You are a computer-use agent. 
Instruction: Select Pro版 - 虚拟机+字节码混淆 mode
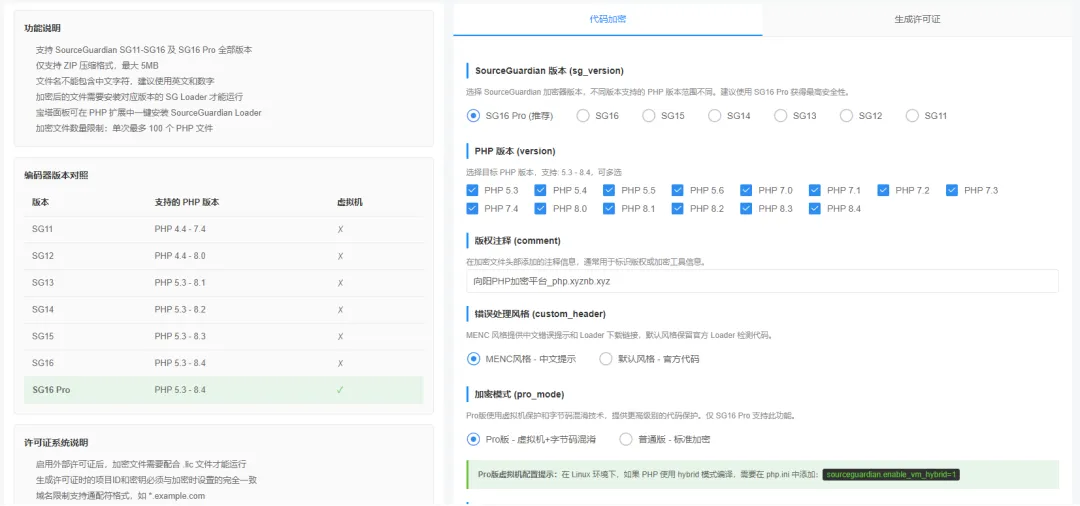pos(473,439)
